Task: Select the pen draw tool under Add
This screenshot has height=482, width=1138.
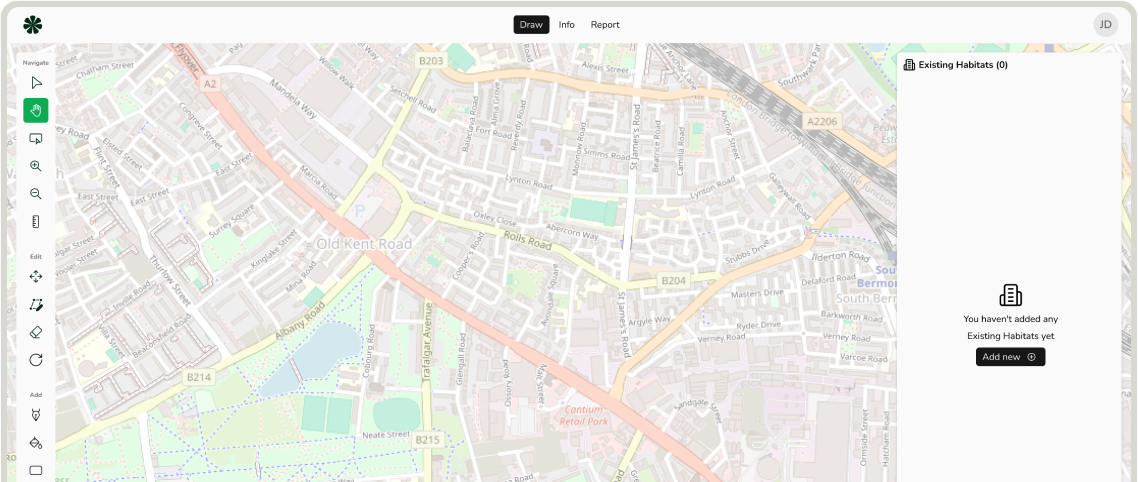Action: click(36, 414)
